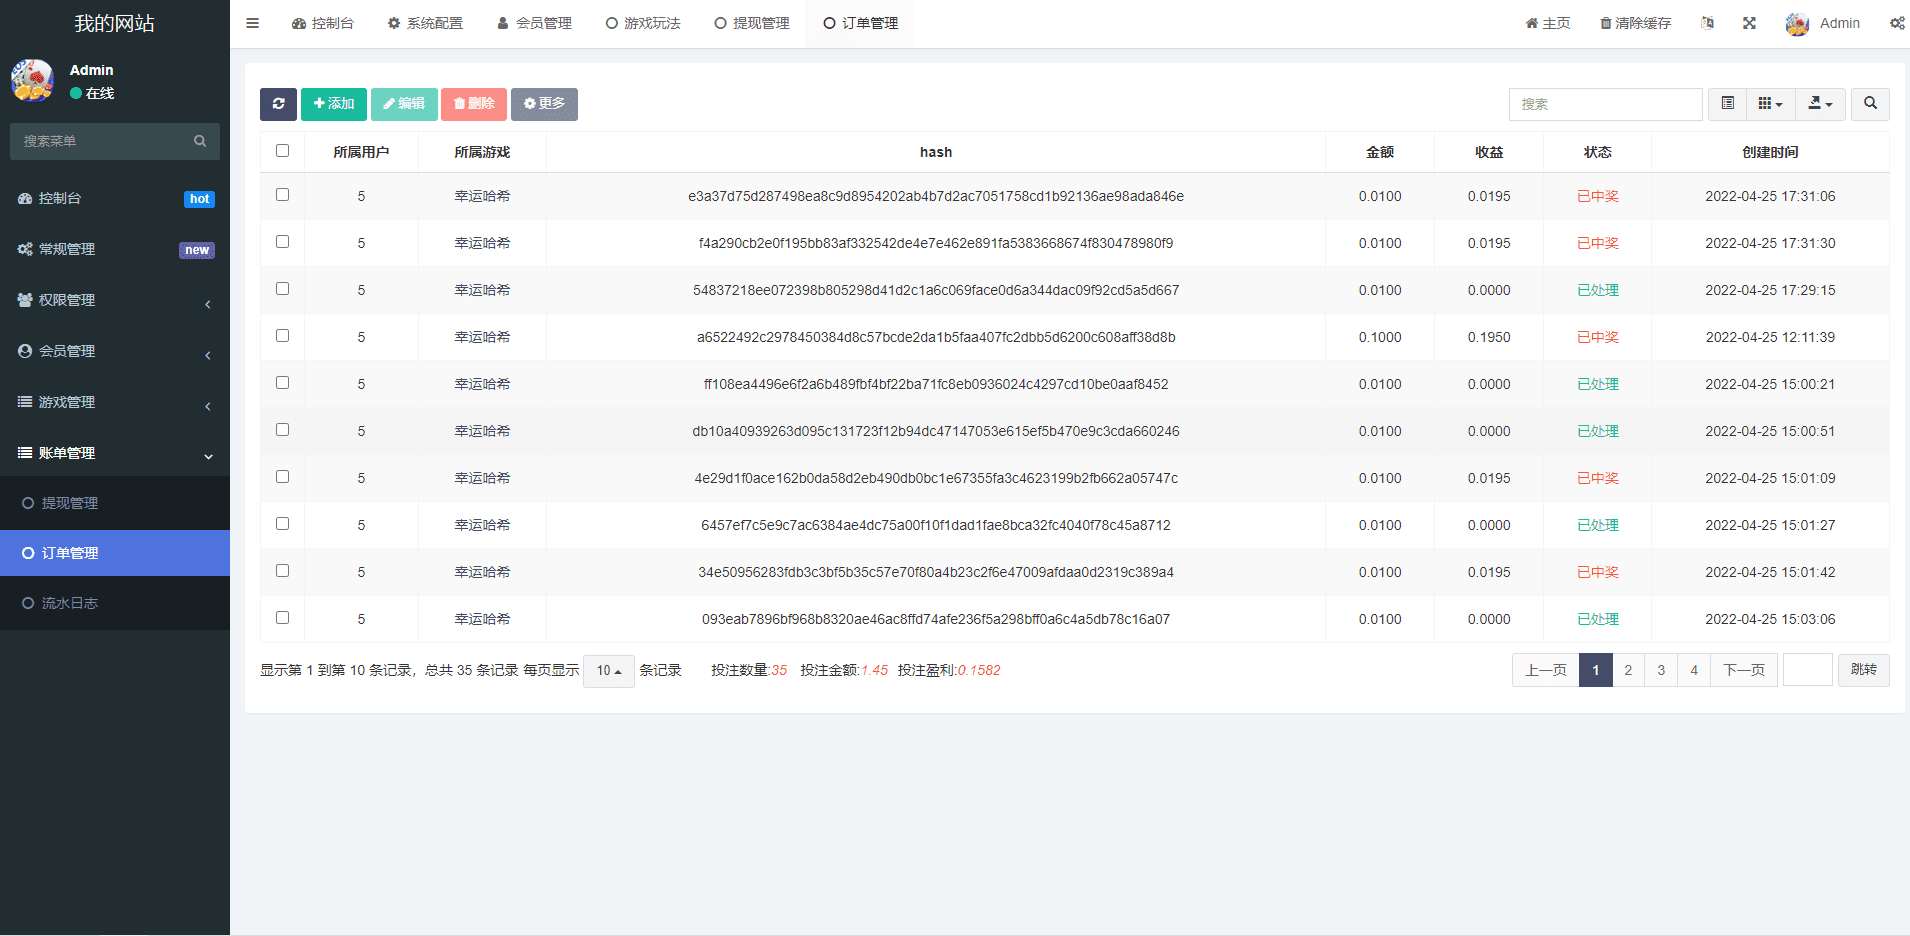Click the magnifier advanced search button
Viewport: 1910px width, 936px height.
[1870, 104]
